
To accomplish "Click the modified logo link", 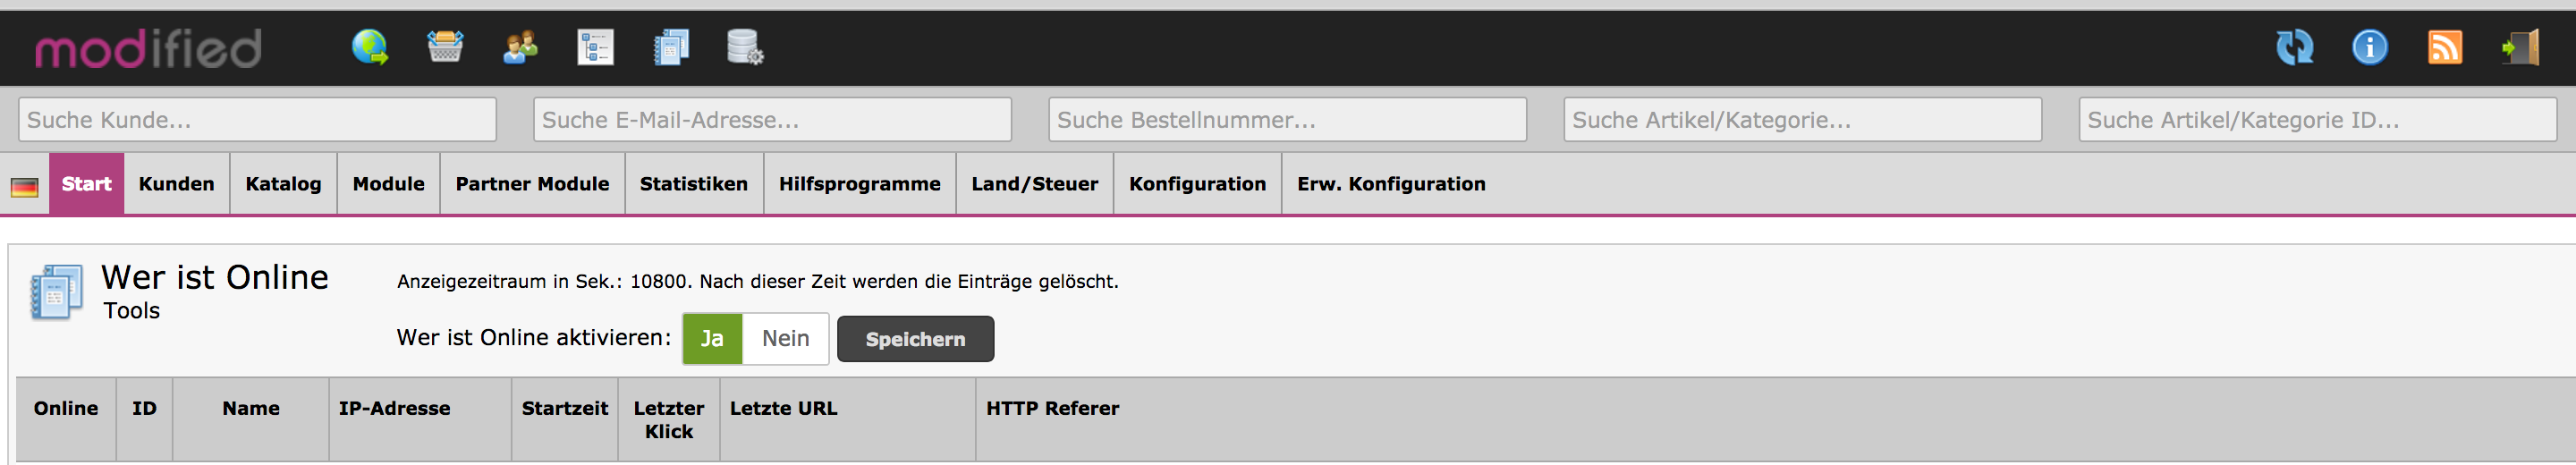I will coord(148,48).
